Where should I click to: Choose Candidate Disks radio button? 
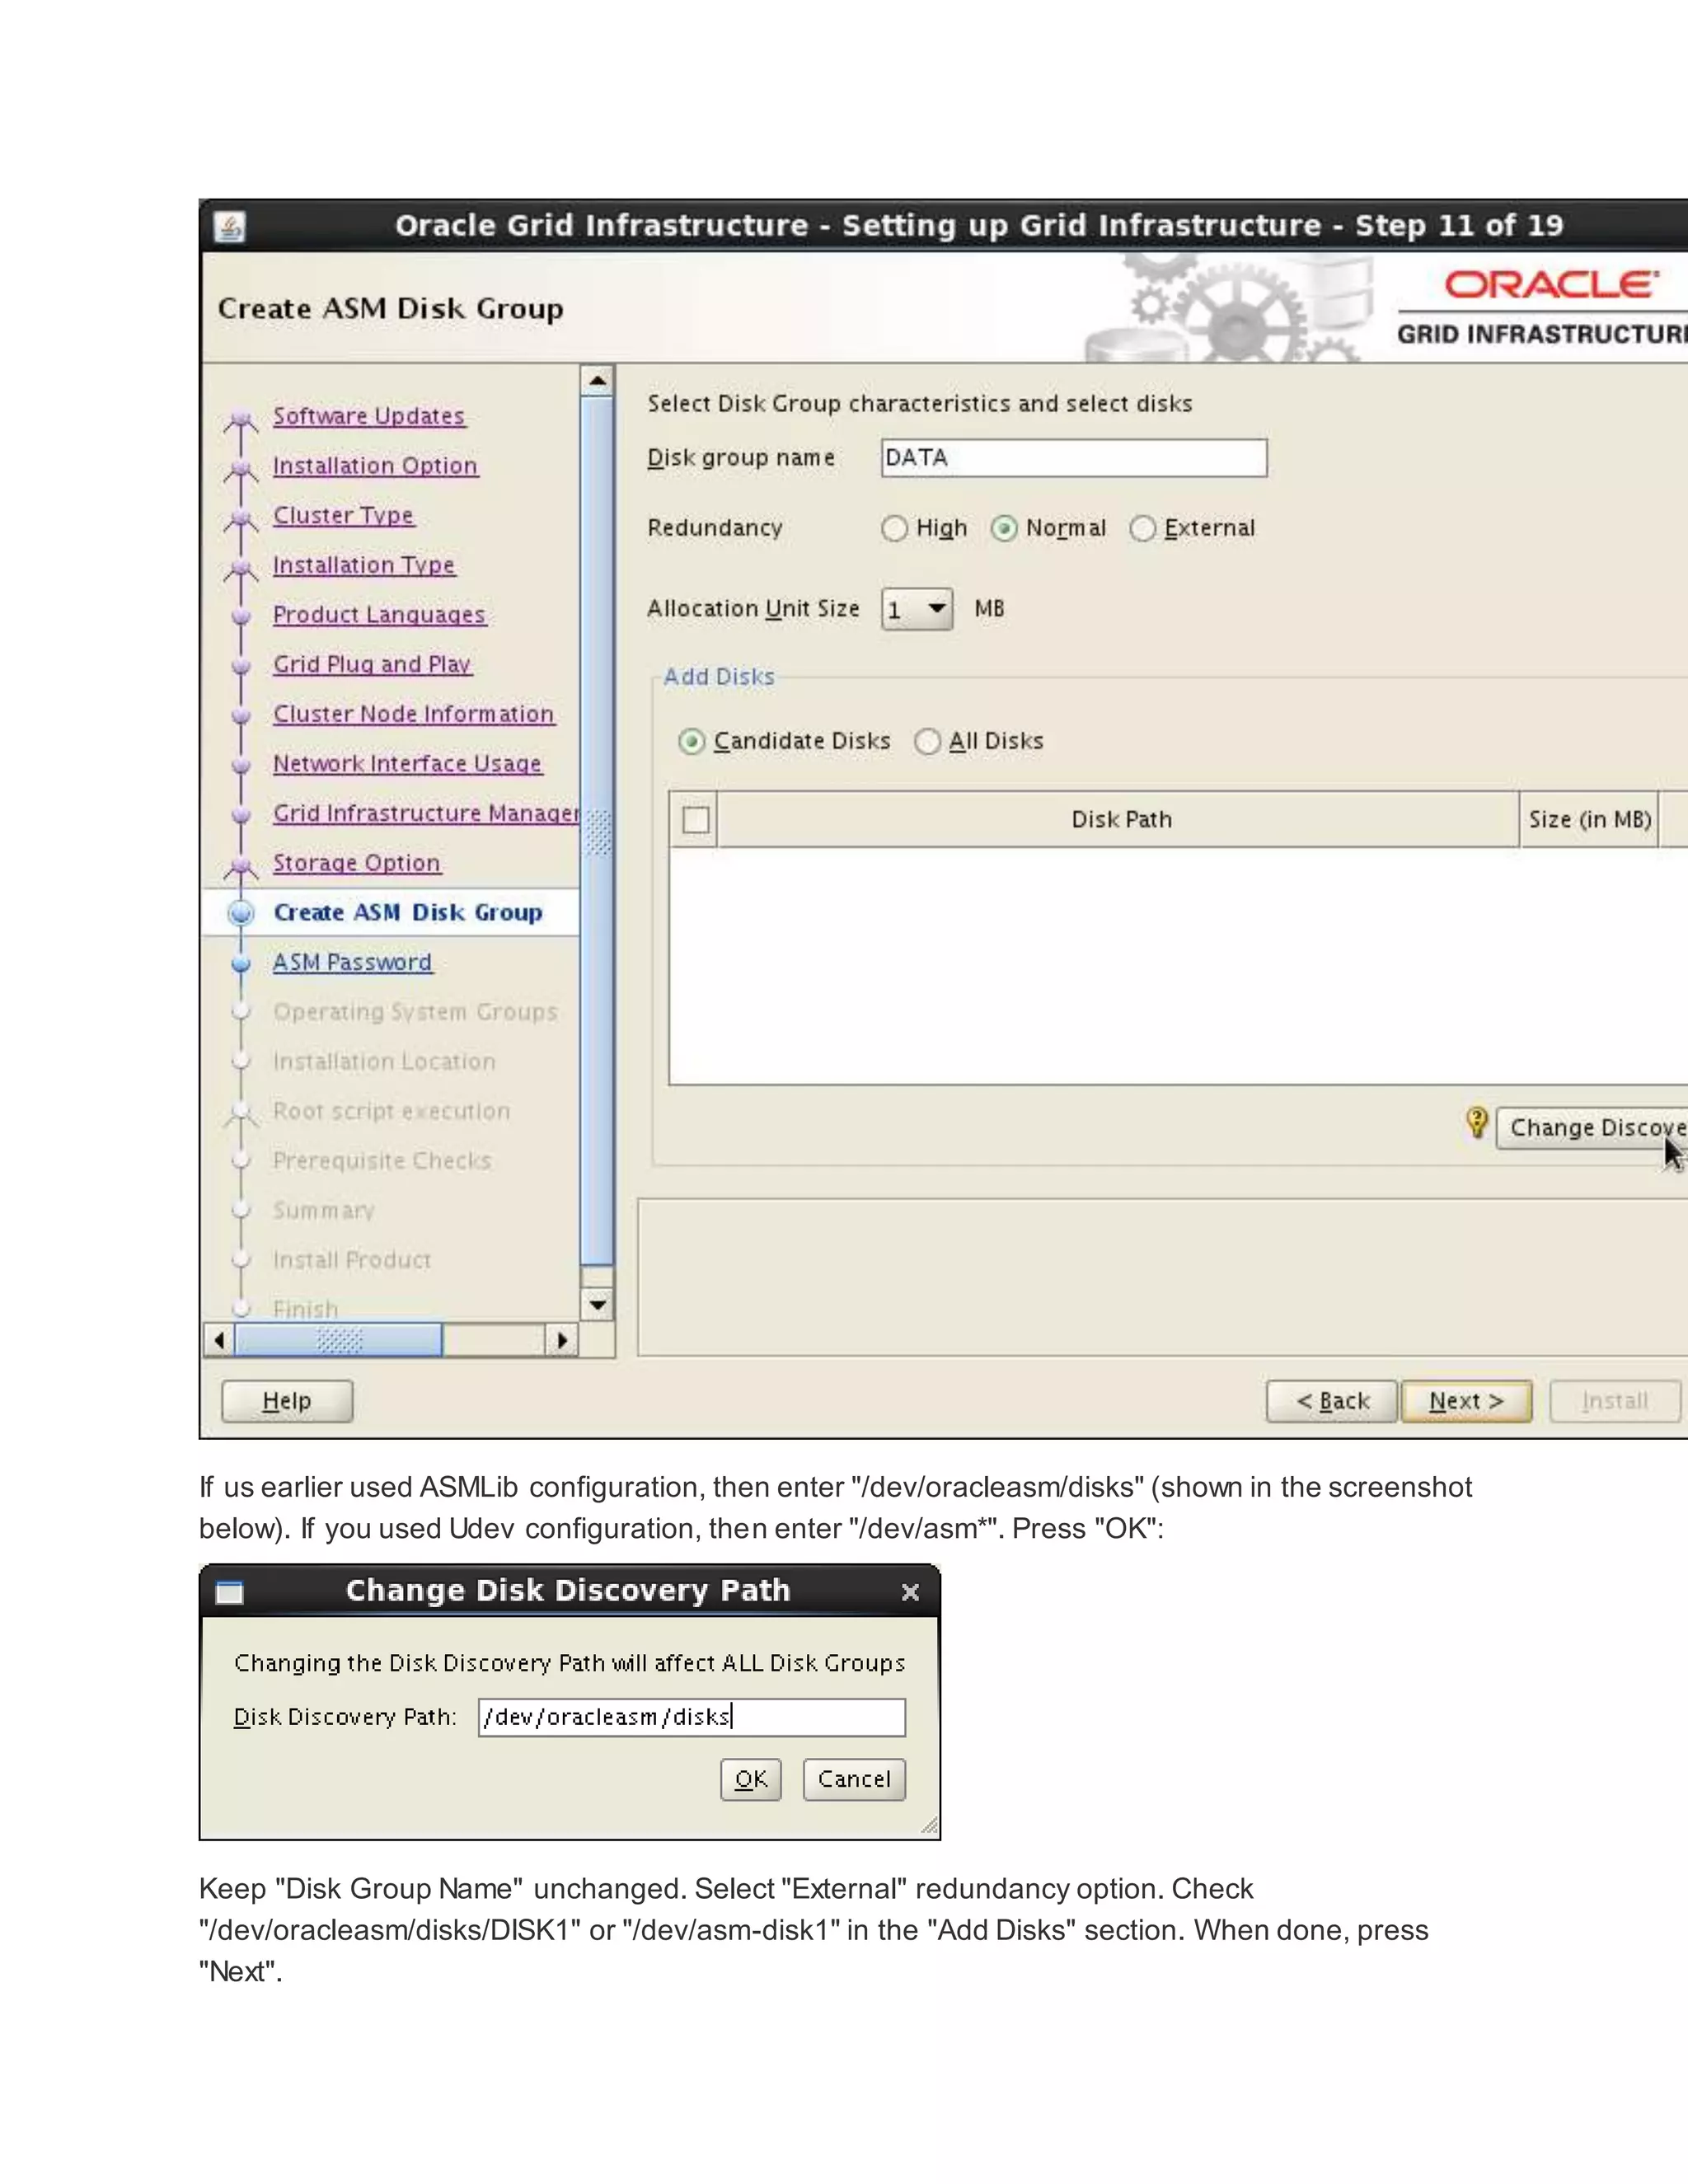[691, 741]
